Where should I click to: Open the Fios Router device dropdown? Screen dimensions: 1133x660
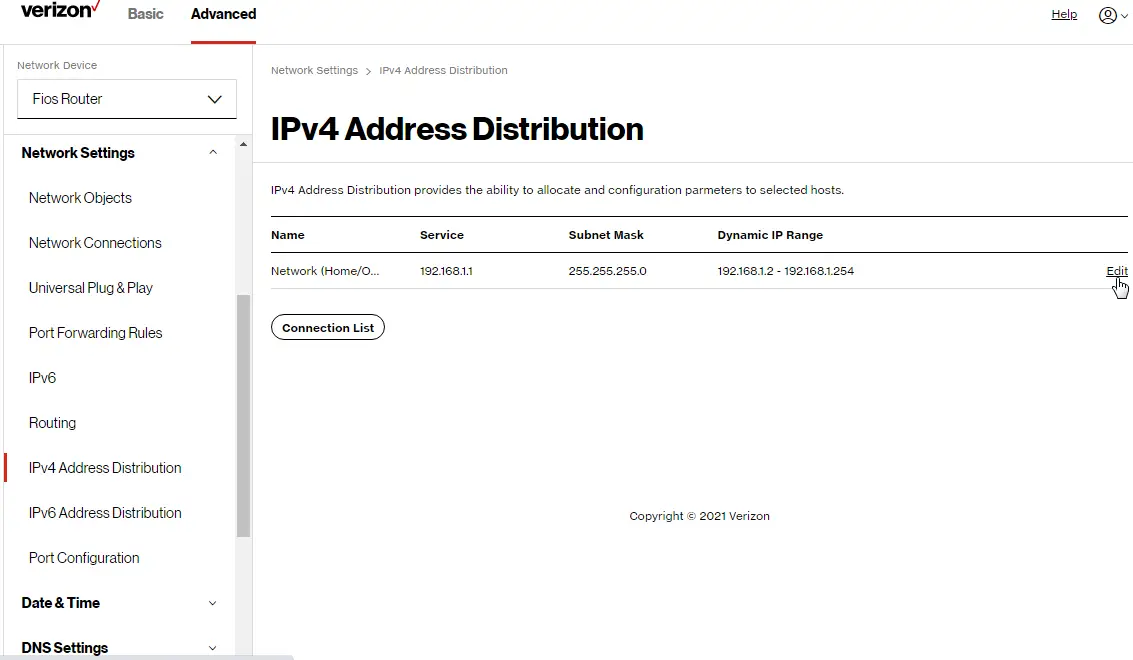[x=126, y=99]
